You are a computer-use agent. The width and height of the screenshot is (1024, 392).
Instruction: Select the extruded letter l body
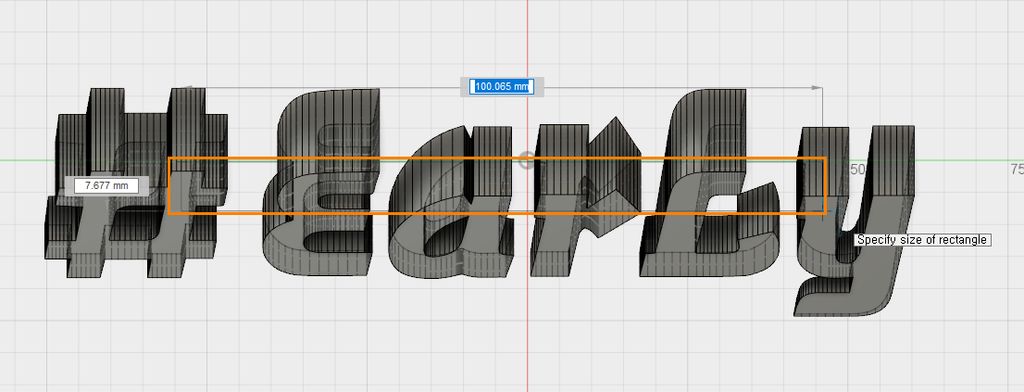tap(709, 183)
